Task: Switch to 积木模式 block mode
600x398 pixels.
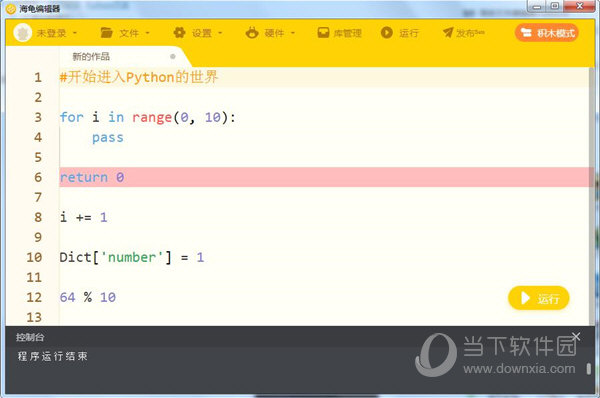Action: point(546,33)
